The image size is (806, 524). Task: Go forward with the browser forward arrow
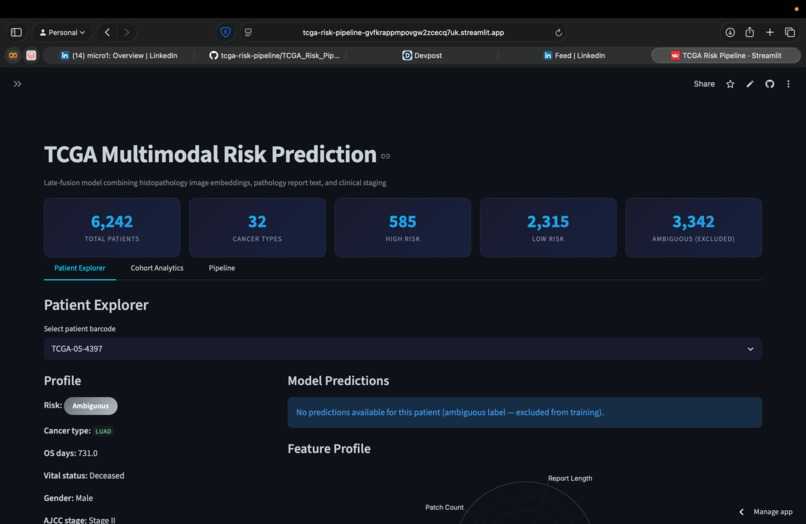(126, 32)
